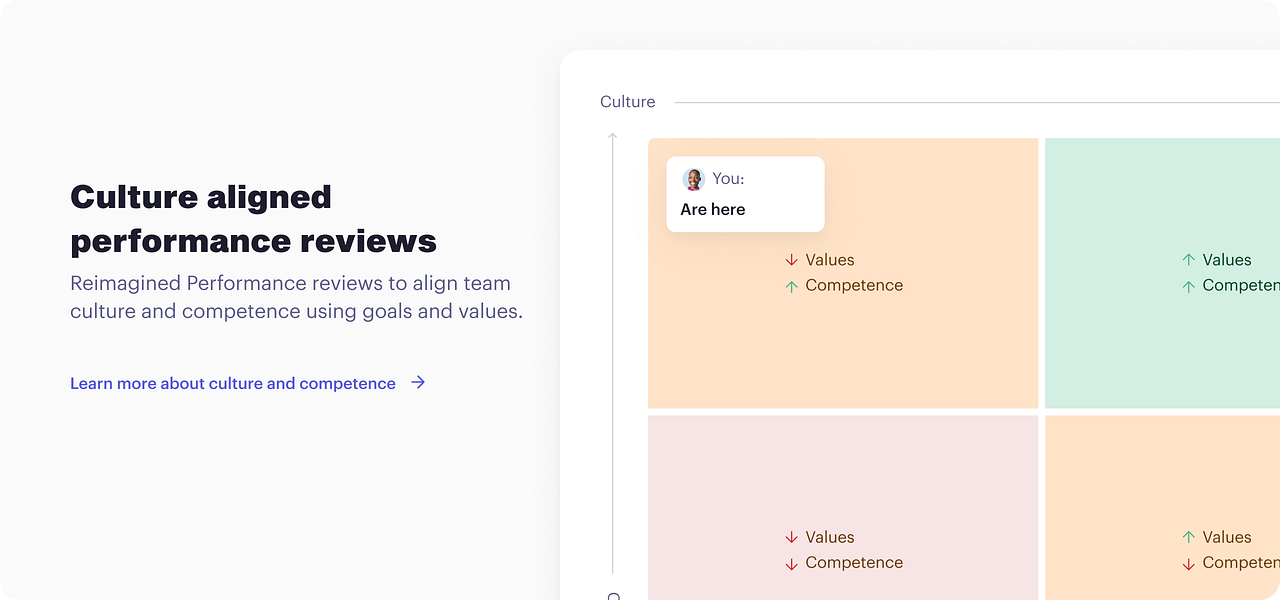This screenshot has height=600, width=1280.
Task: Click green up arrow beside Values in green quadrant
Action: (x=1188, y=260)
